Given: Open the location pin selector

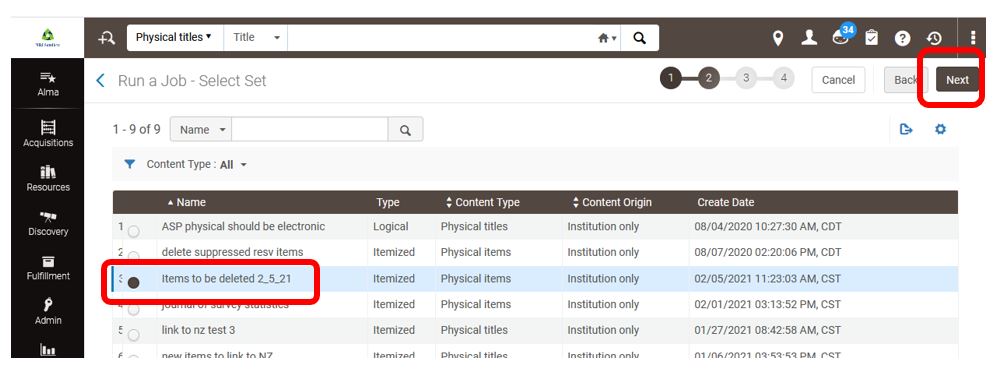Looking at the screenshot, I should pos(778,38).
